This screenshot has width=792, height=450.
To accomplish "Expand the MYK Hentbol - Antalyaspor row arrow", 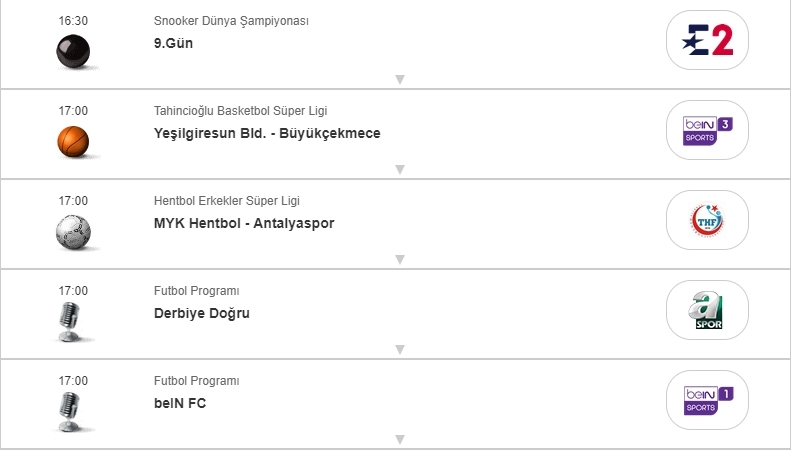I will pyautogui.click(x=399, y=259).
